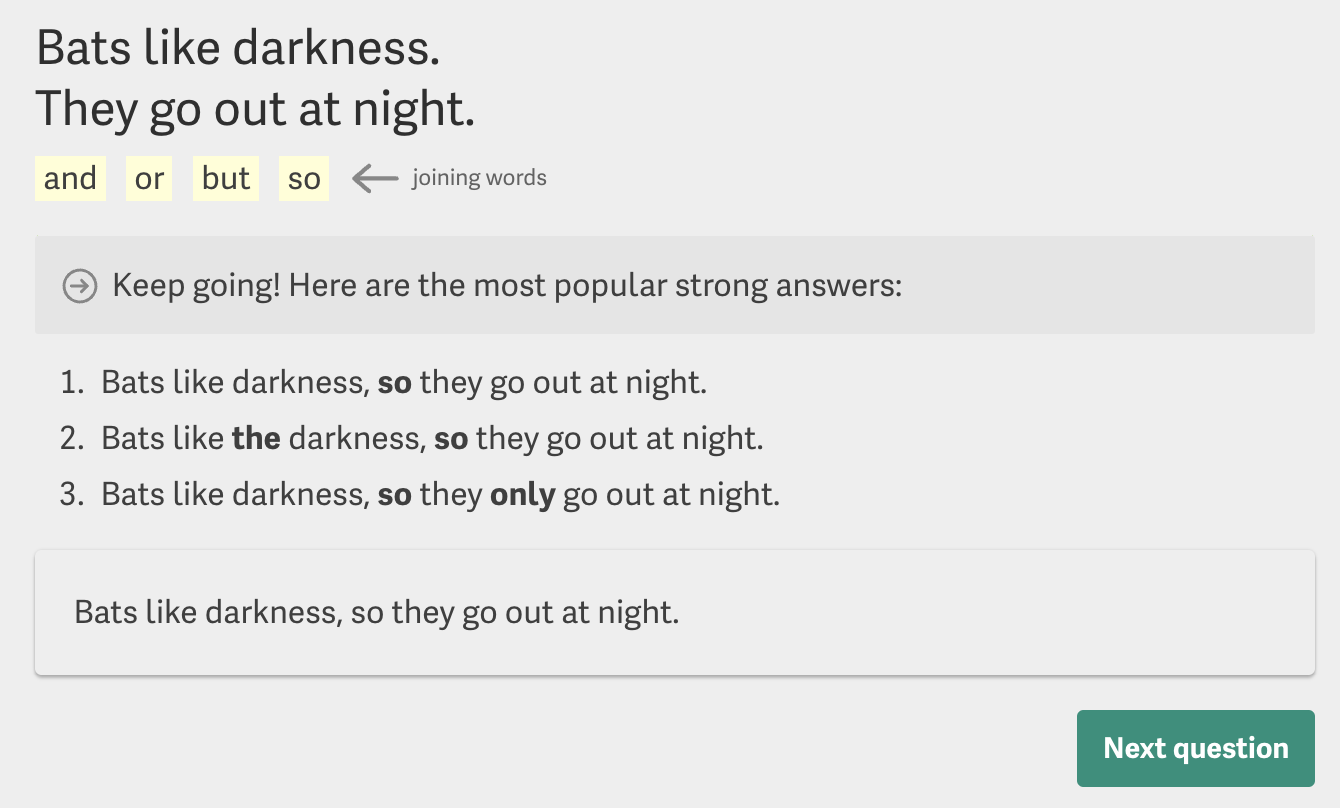Screen dimensions: 1340x808
Task: Click the bold word "only" in answer three
Action: [522, 495]
